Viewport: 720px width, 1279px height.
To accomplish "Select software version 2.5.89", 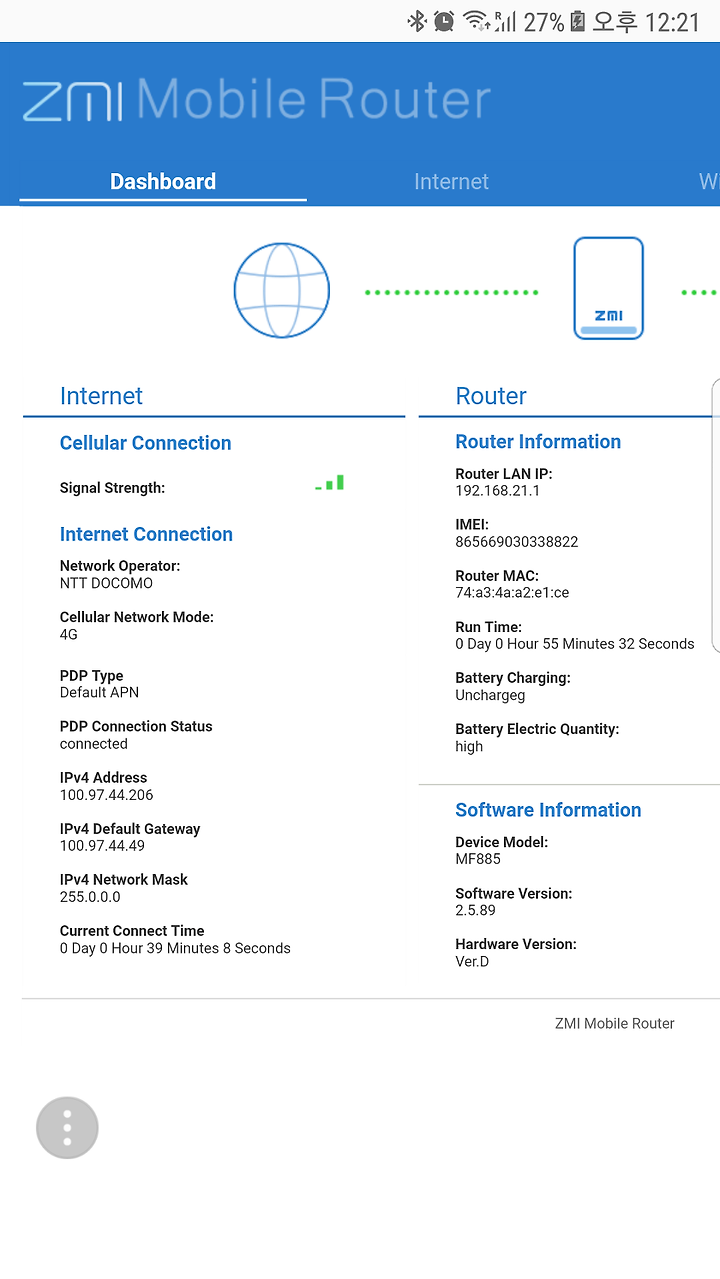I will [x=475, y=910].
